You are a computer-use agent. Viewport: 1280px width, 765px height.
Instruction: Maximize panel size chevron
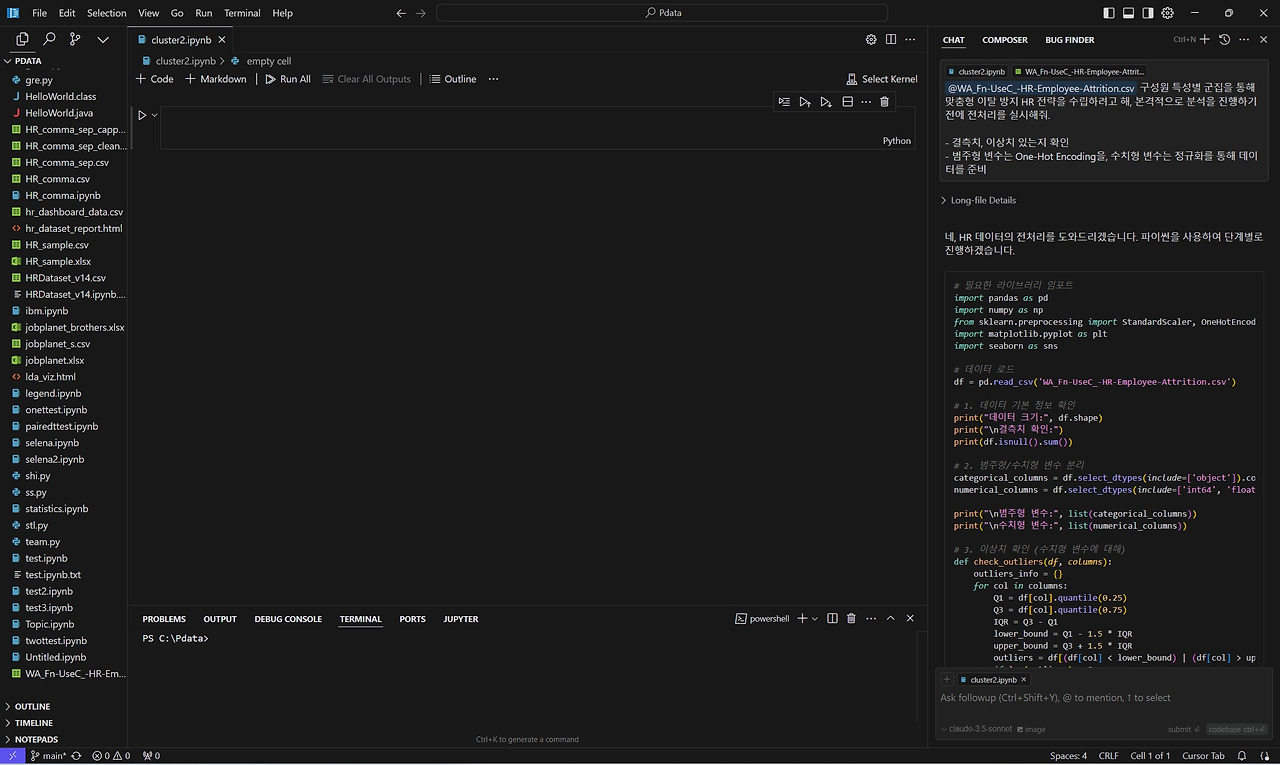(890, 618)
